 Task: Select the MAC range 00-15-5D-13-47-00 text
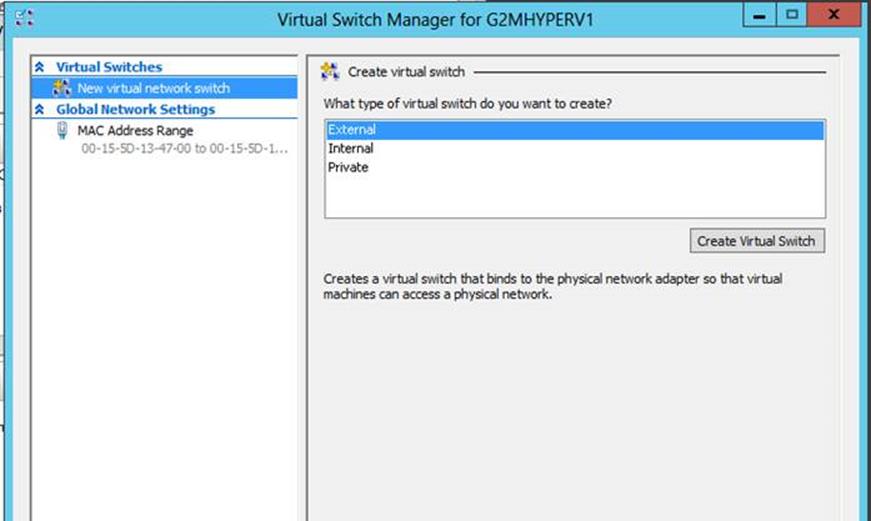pos(184,149)
